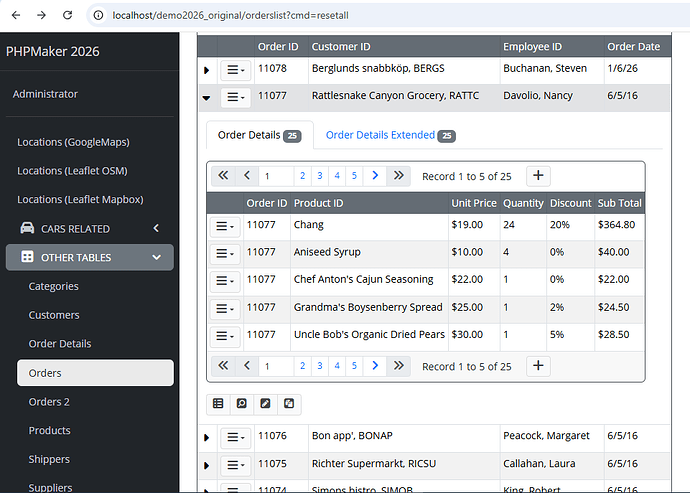Viewport: 690px width, 493px height.
Task: Reload the page with browser refresh icon
Action: (67, 16)
